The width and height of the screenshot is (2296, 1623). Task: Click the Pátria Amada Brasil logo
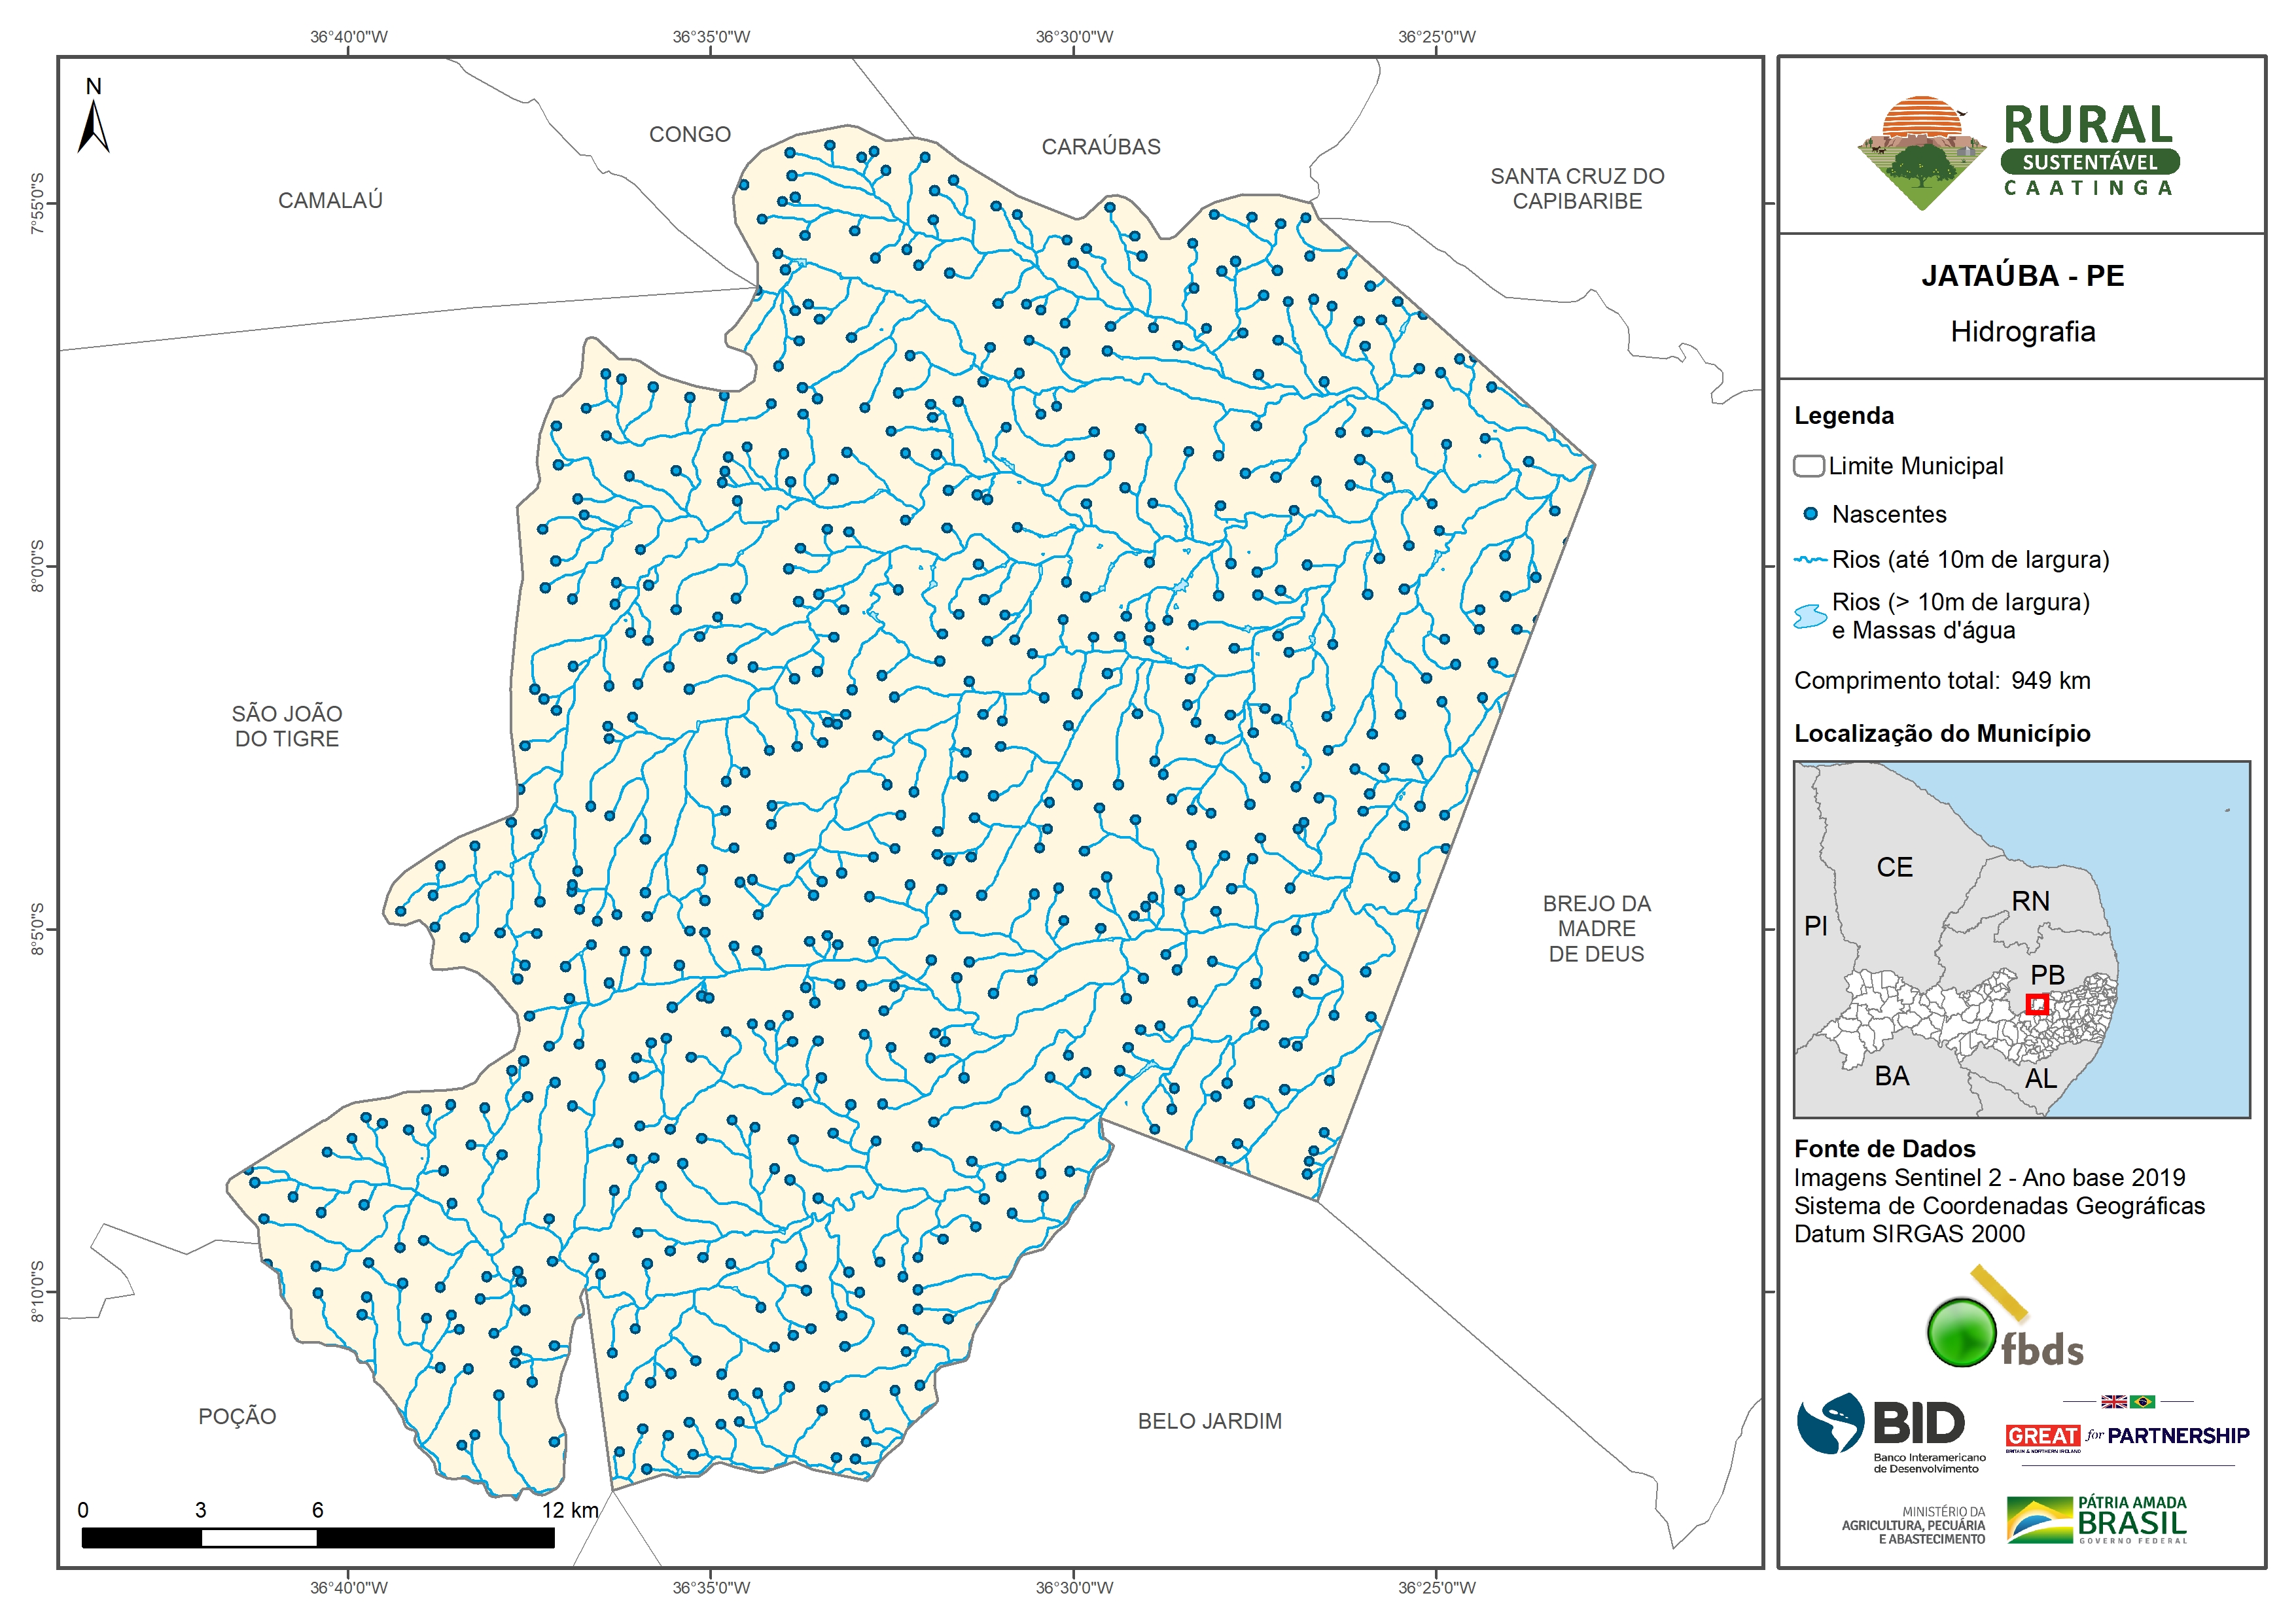tap(2097, 1520)
